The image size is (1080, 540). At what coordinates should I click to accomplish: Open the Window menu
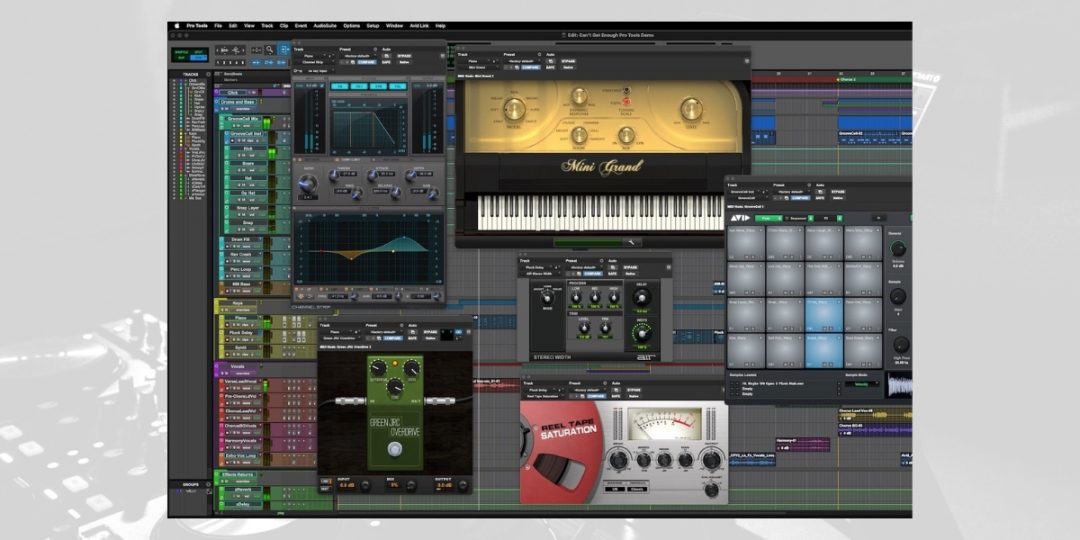click(394, 25)
